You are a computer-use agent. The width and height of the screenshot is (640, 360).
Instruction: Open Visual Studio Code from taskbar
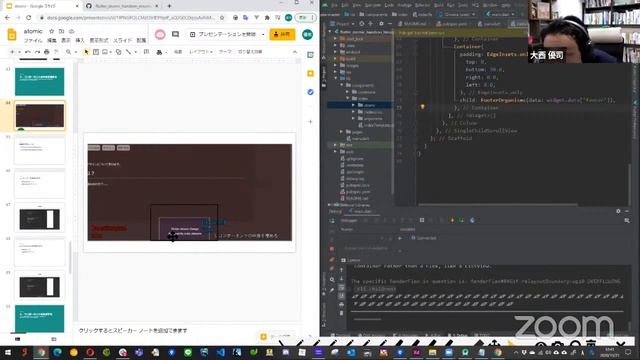[220, 352]
